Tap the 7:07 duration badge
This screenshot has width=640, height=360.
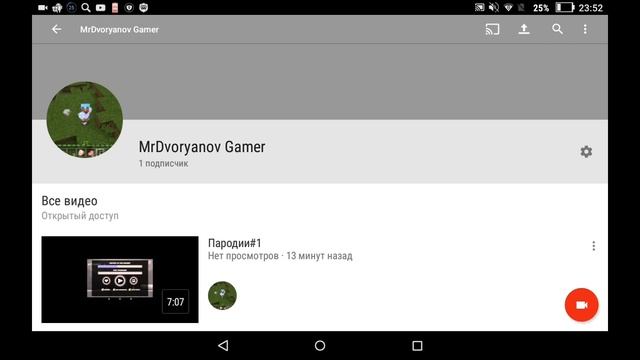click(x=176, y=302)
